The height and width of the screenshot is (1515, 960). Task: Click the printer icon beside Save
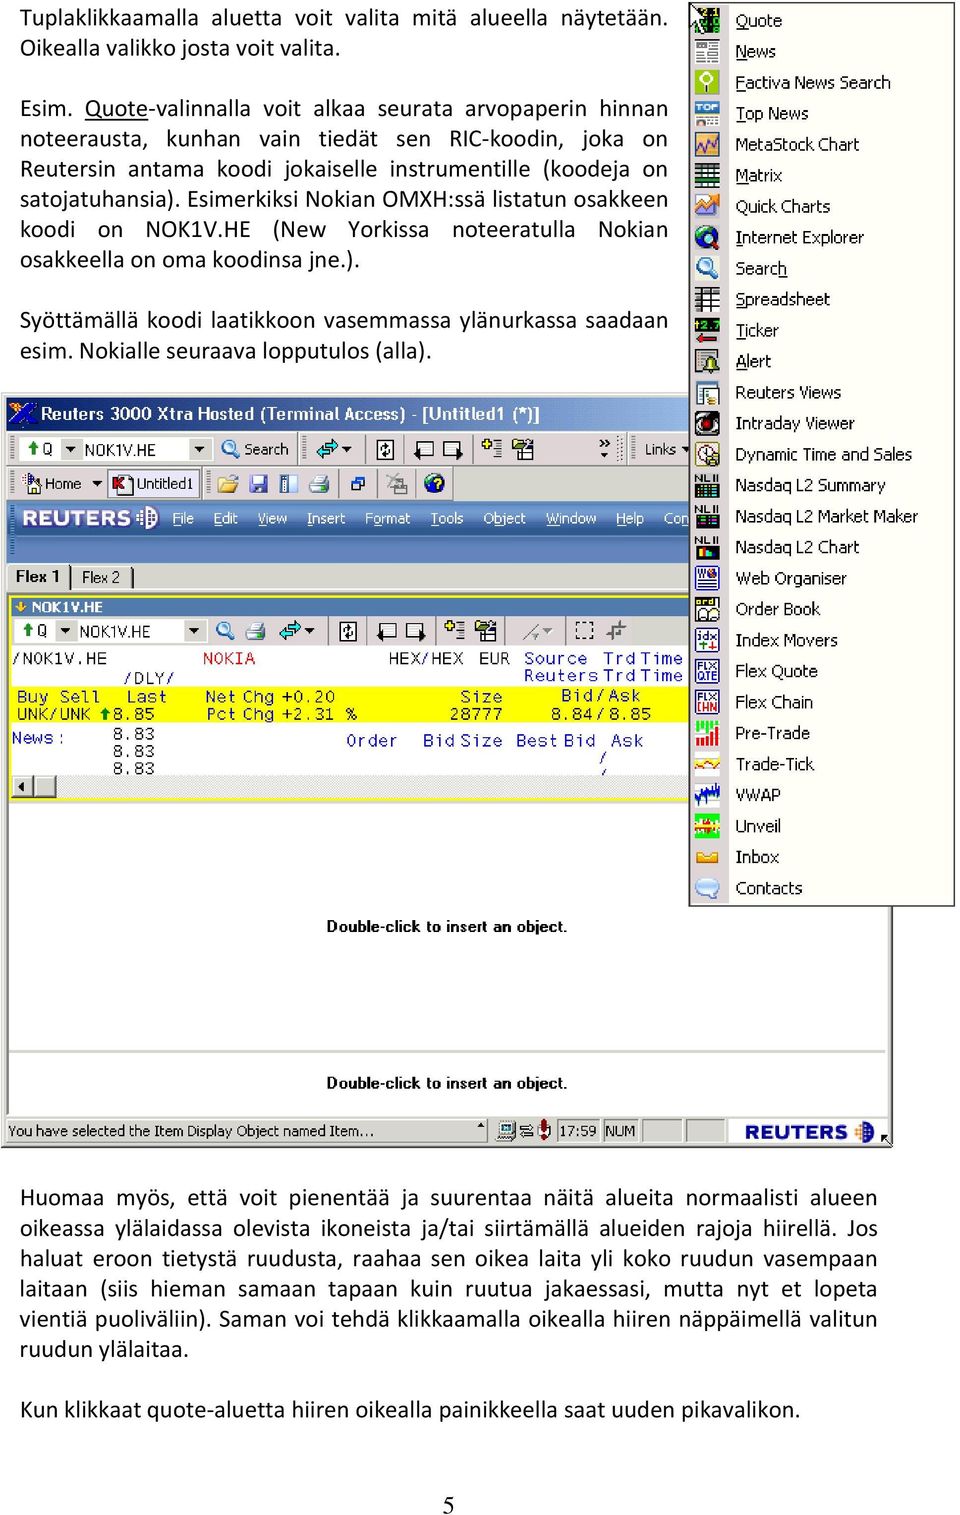point(319,484)
